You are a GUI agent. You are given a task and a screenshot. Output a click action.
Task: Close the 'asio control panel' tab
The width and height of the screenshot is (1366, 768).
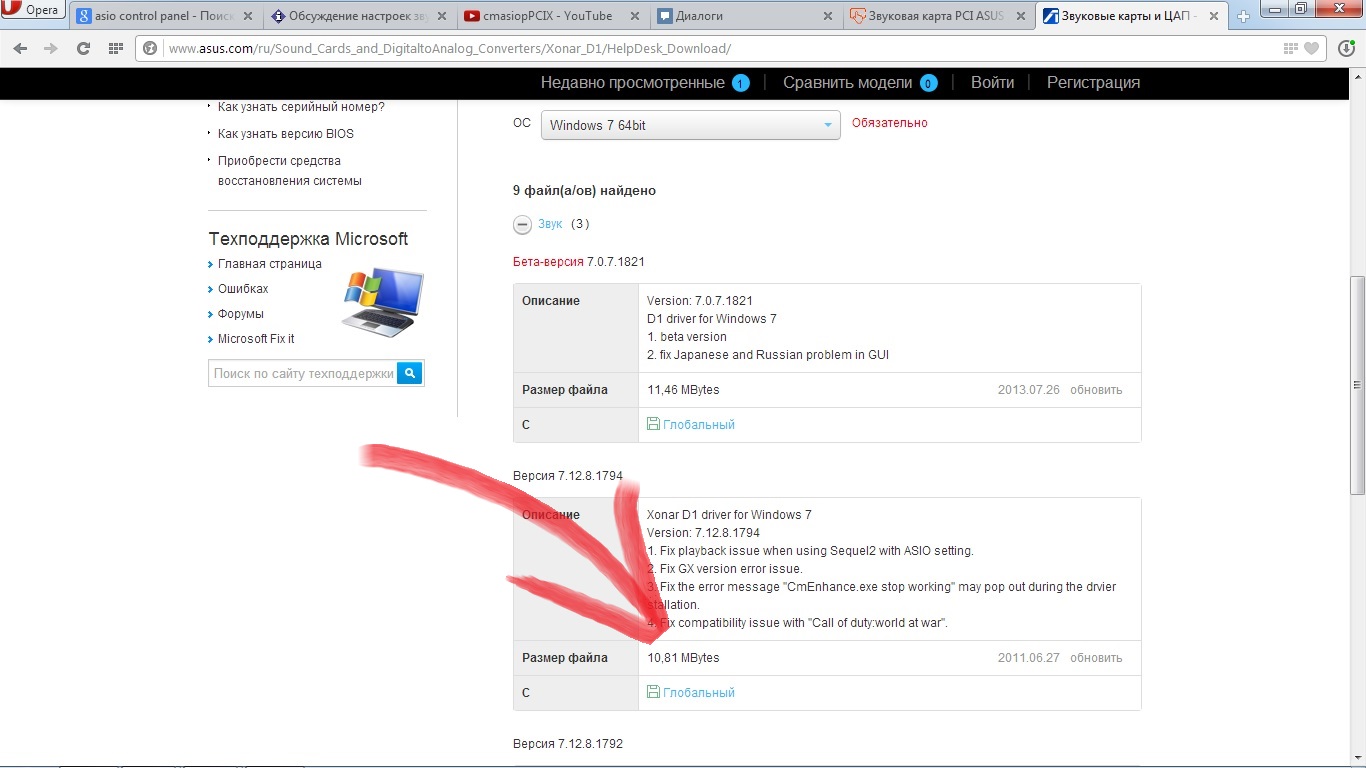(248, 16)
